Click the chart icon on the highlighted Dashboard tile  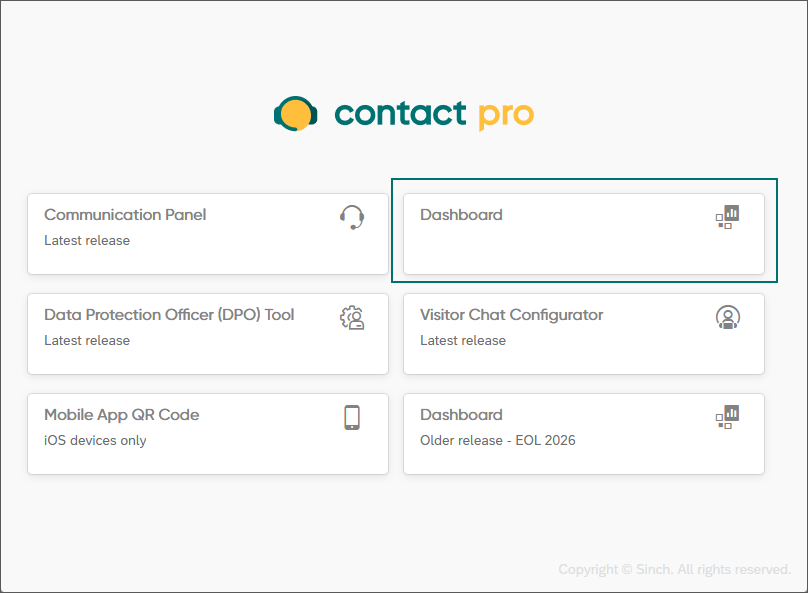click(727, 217)
